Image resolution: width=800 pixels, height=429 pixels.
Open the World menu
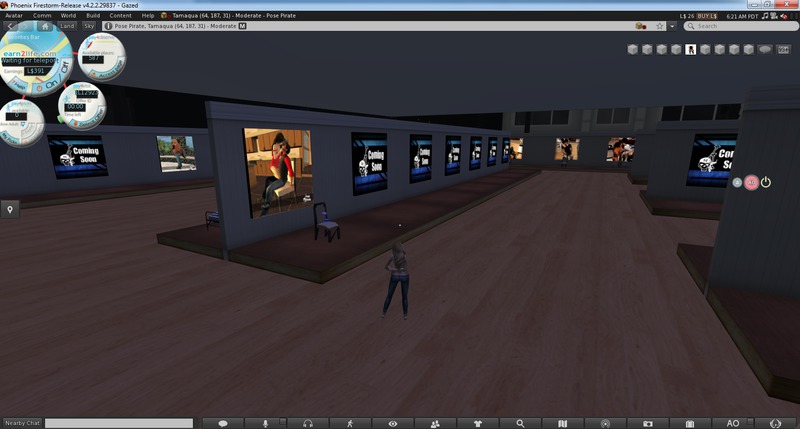(x=67, y=16)
